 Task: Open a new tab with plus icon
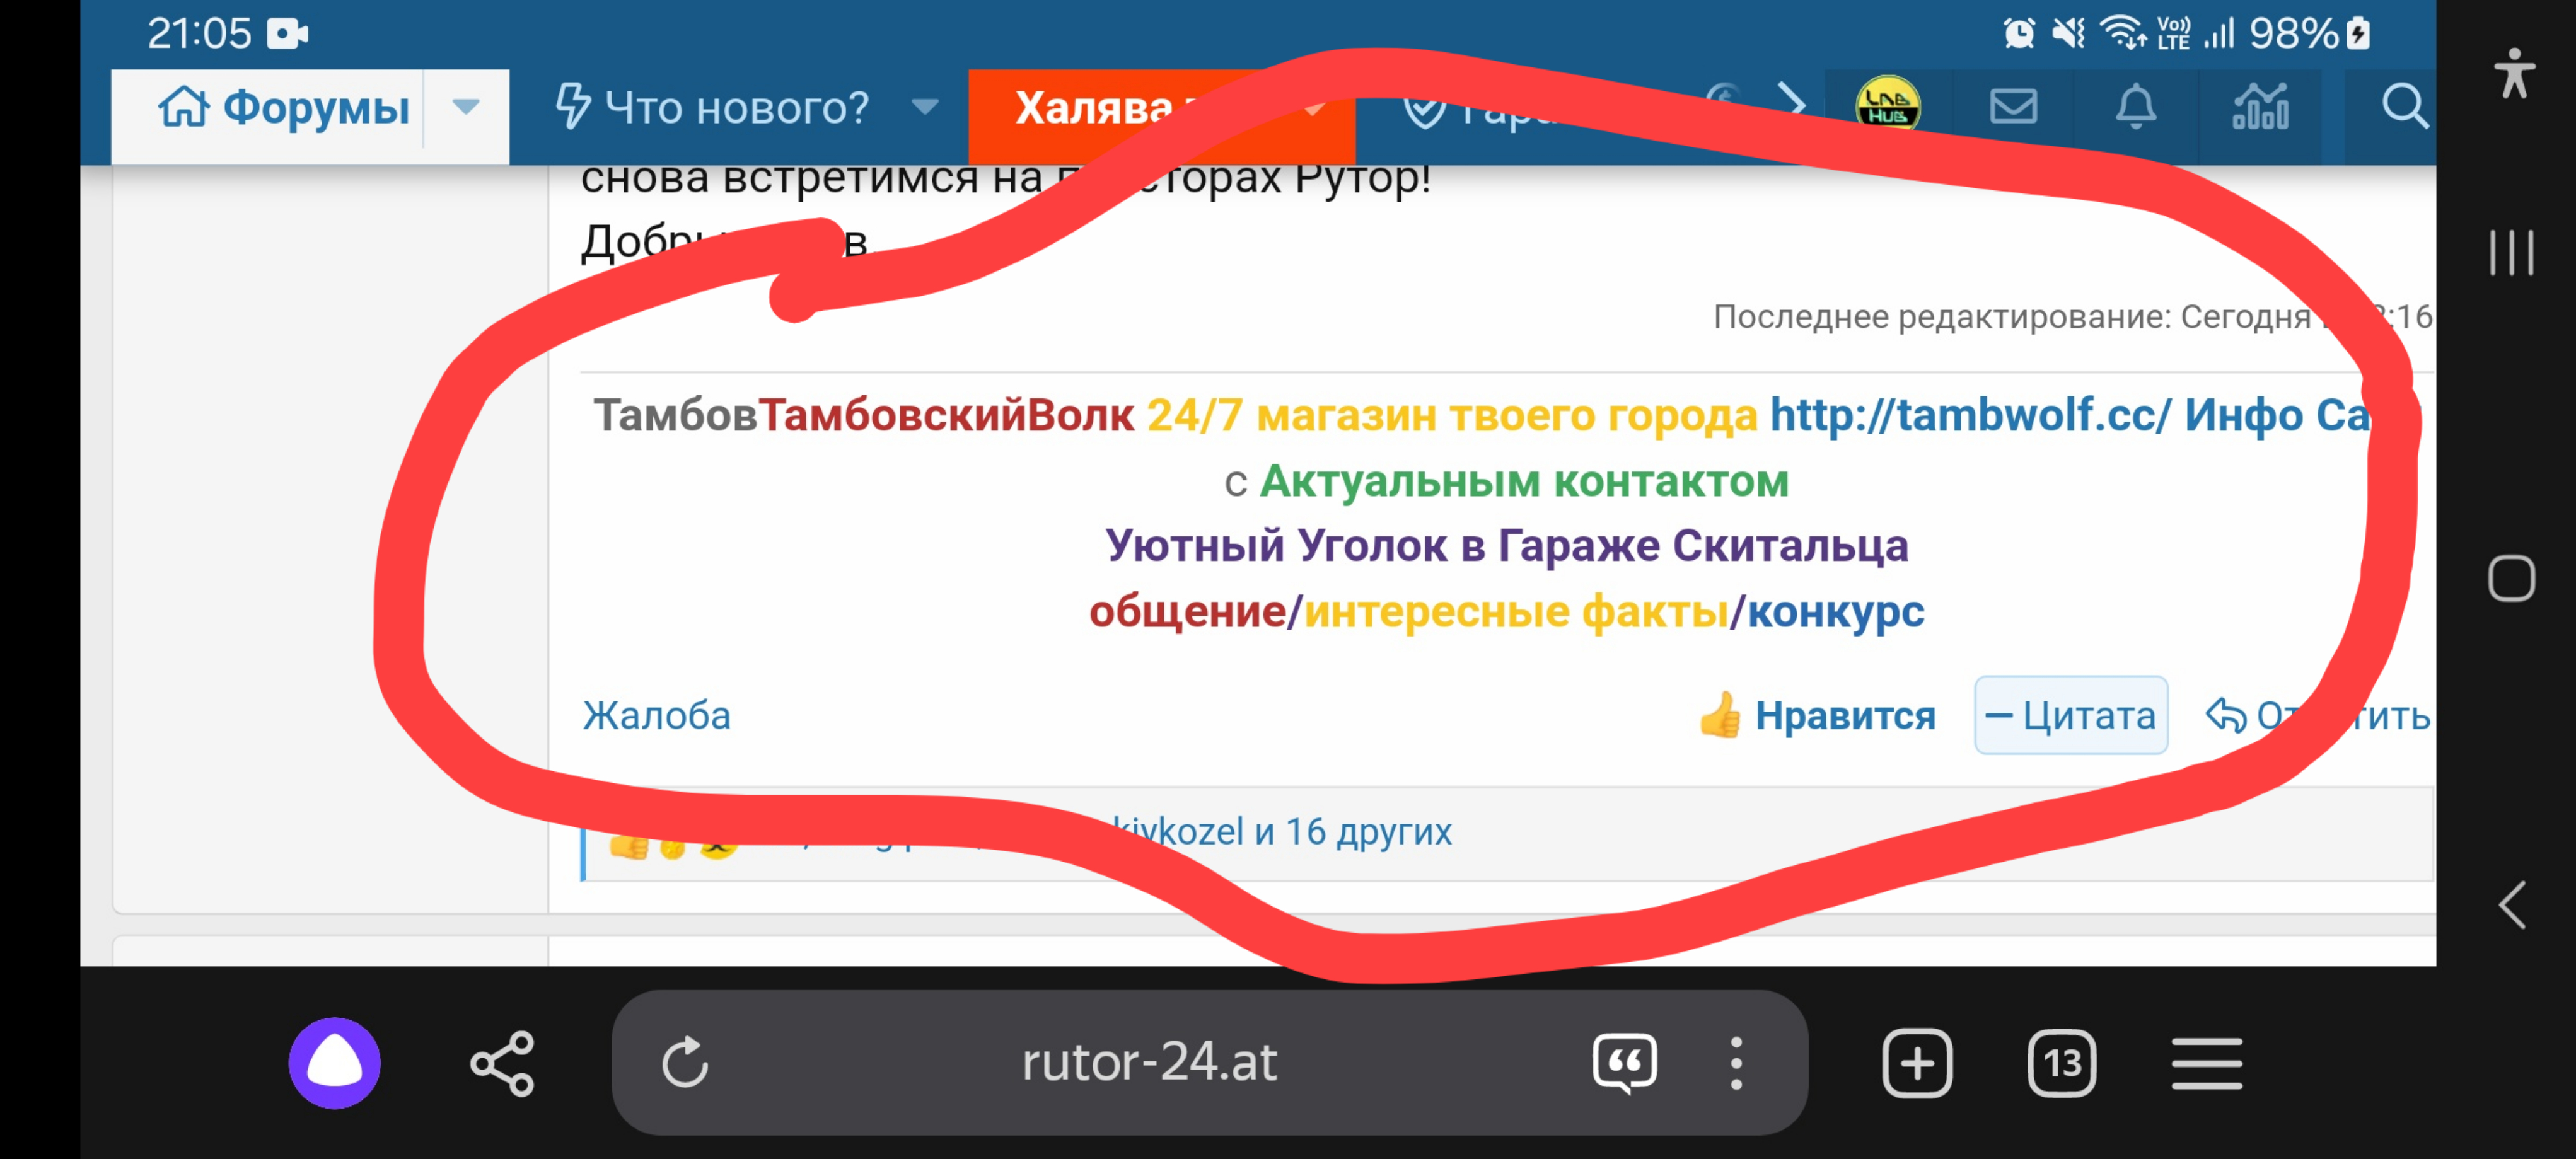[x=1916, y=1063]
